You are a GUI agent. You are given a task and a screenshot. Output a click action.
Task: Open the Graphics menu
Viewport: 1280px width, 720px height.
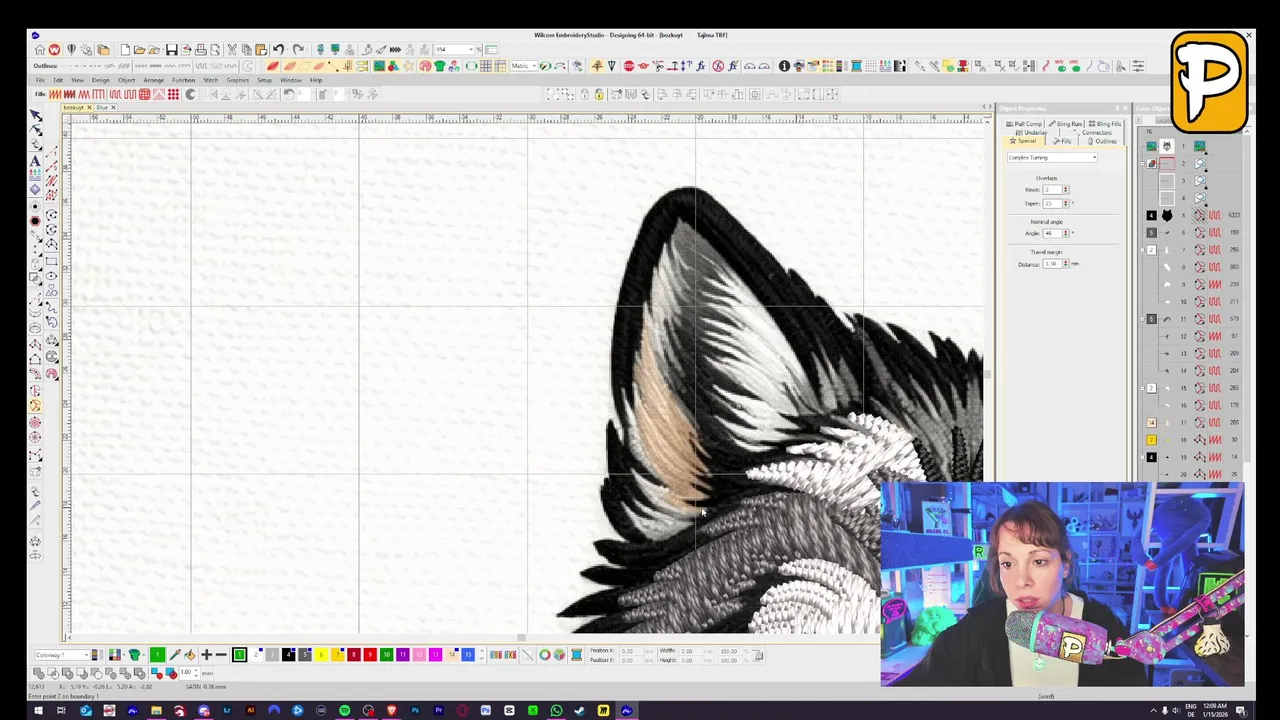(x=237, y=80)
